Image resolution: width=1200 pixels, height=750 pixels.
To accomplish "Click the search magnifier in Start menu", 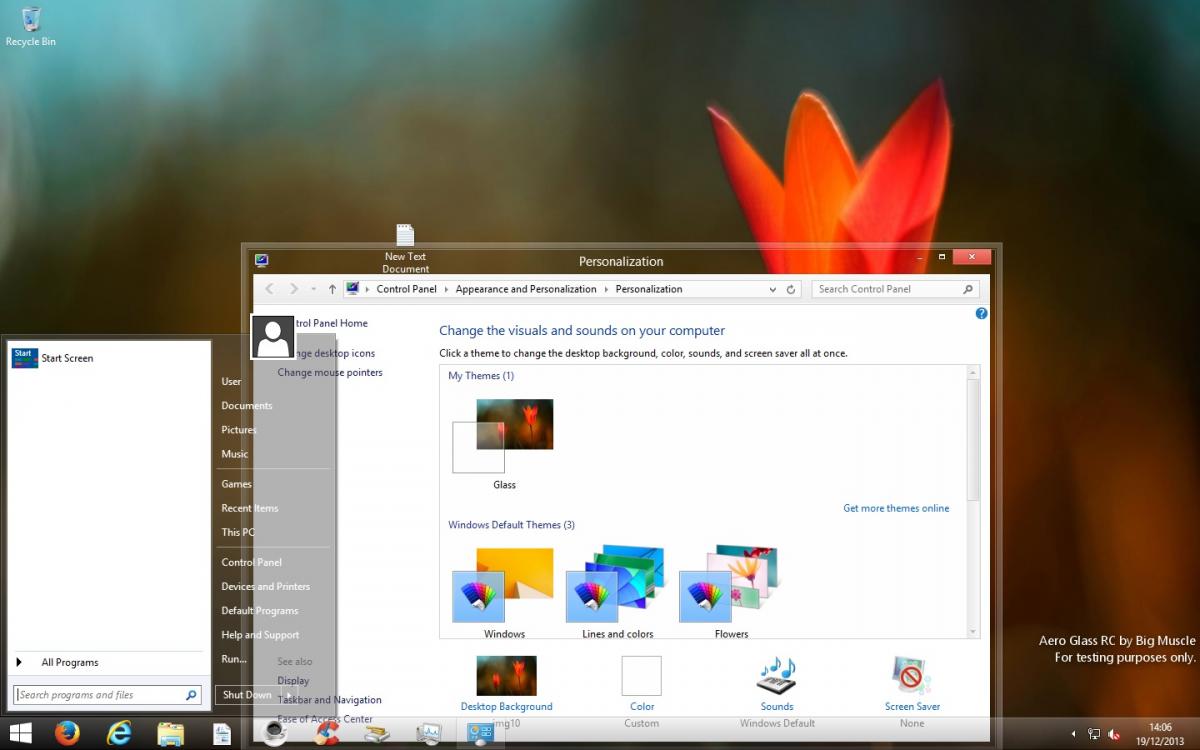I will tap(191, 695).
